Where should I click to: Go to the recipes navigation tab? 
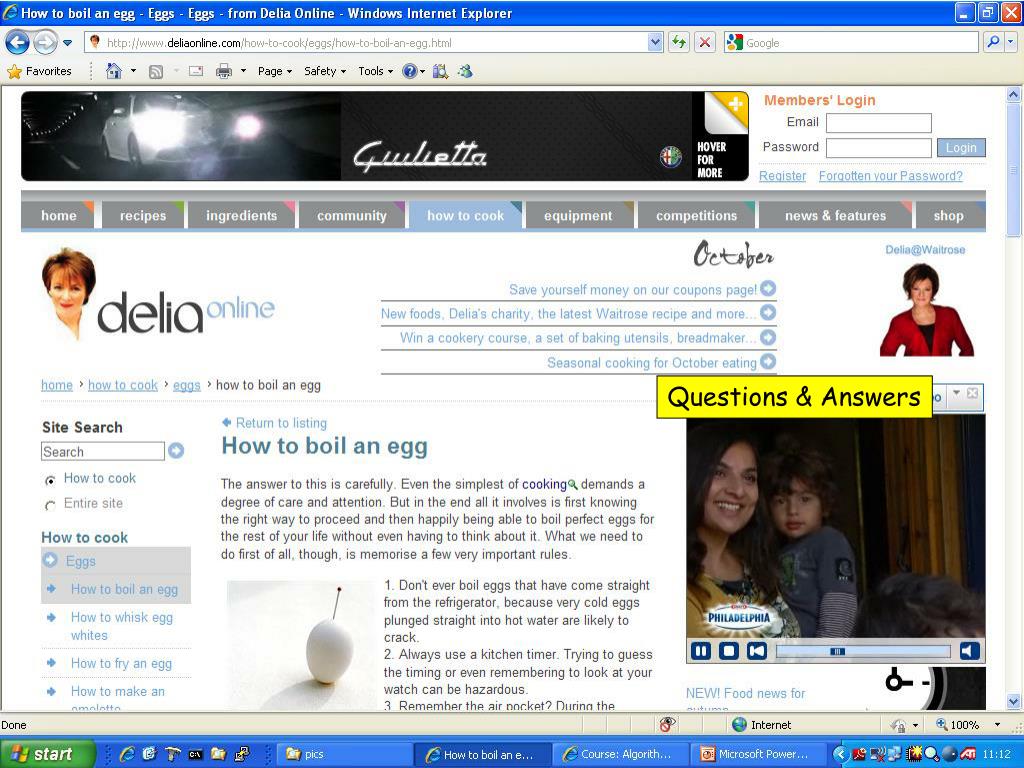click(x=143, y=216)
